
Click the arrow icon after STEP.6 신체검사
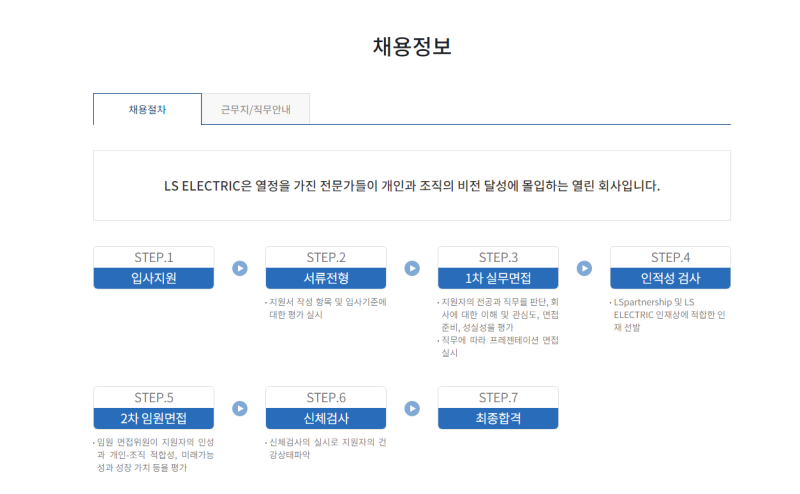pos(412,408)
